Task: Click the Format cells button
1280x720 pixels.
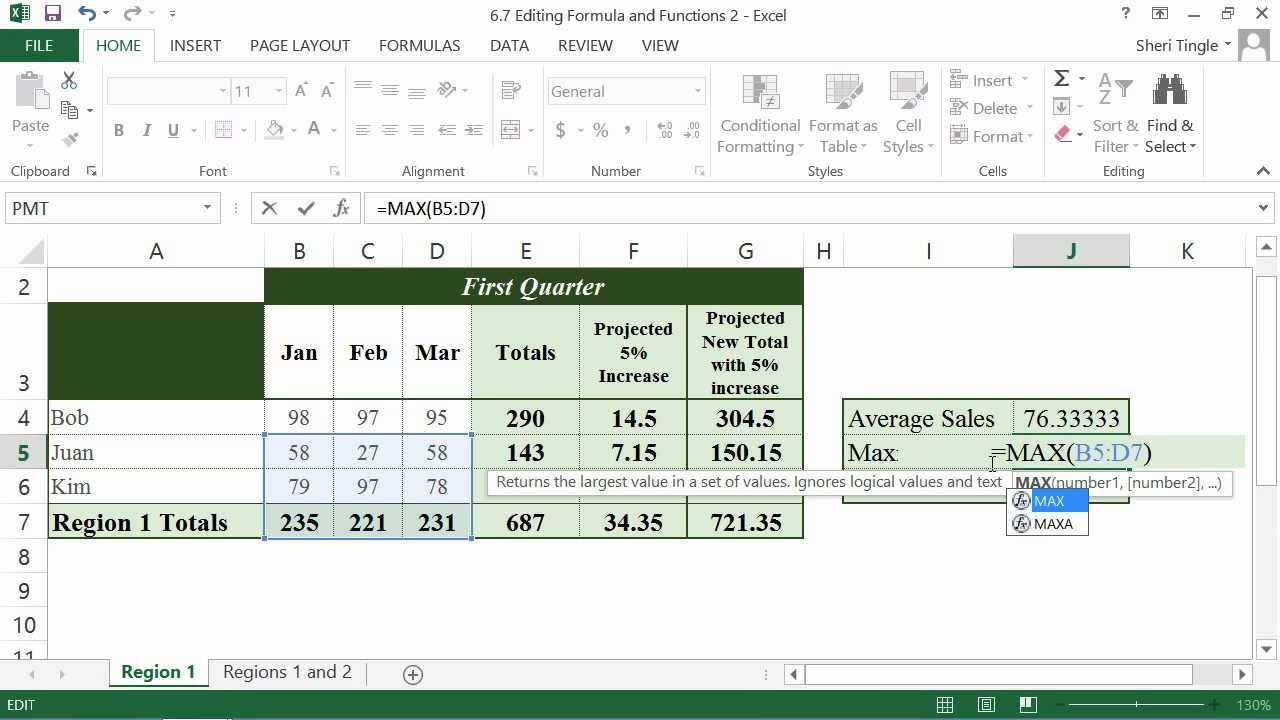Action: [x=992, y=136]
